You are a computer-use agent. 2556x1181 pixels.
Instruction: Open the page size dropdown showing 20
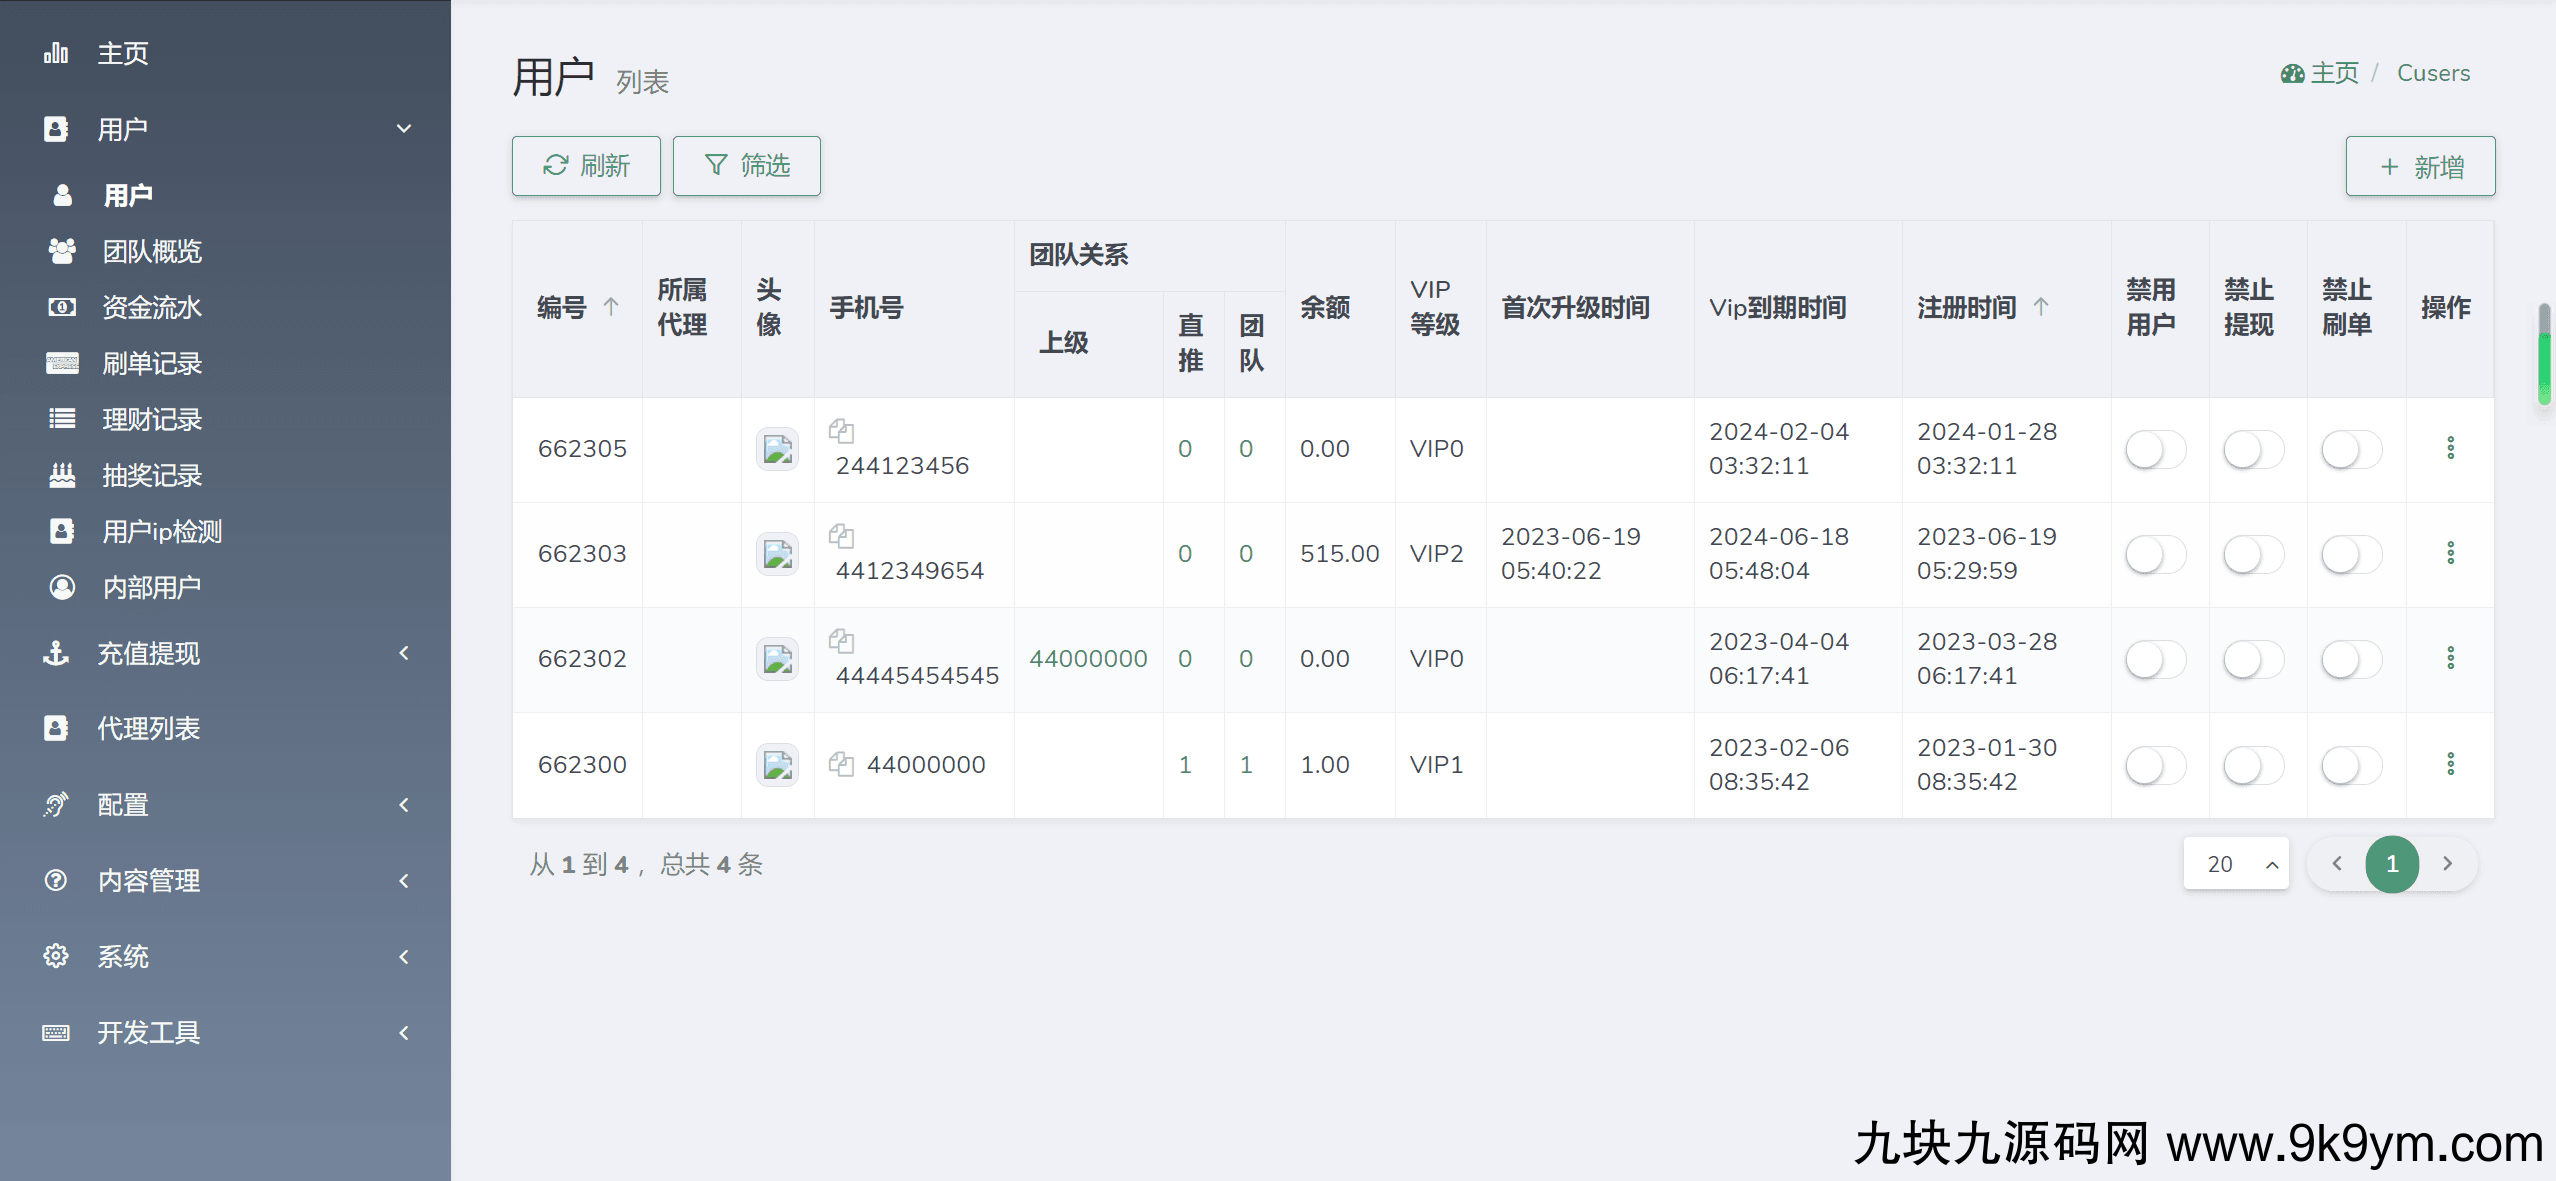pos(2236,864)
